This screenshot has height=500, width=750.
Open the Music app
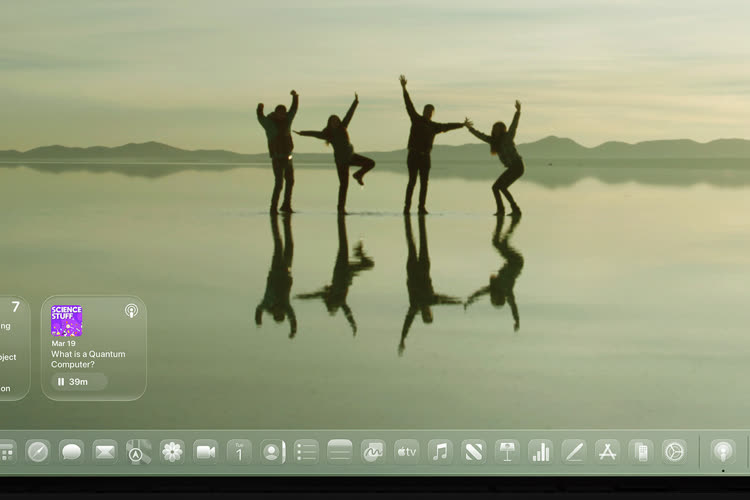pos(440,452)
